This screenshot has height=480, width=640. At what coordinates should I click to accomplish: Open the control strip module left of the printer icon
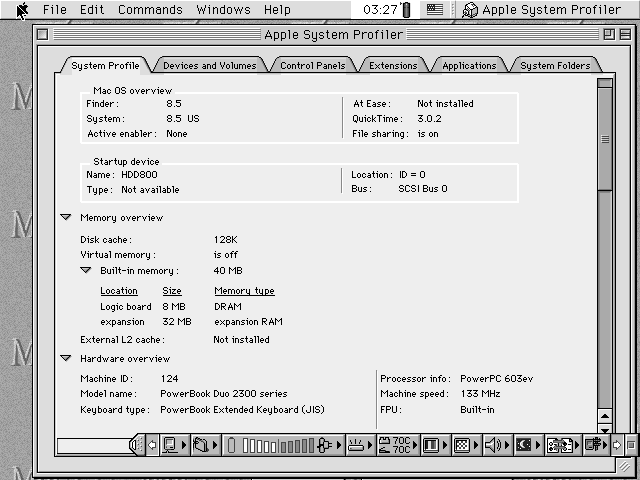click(x=563, y=445)
